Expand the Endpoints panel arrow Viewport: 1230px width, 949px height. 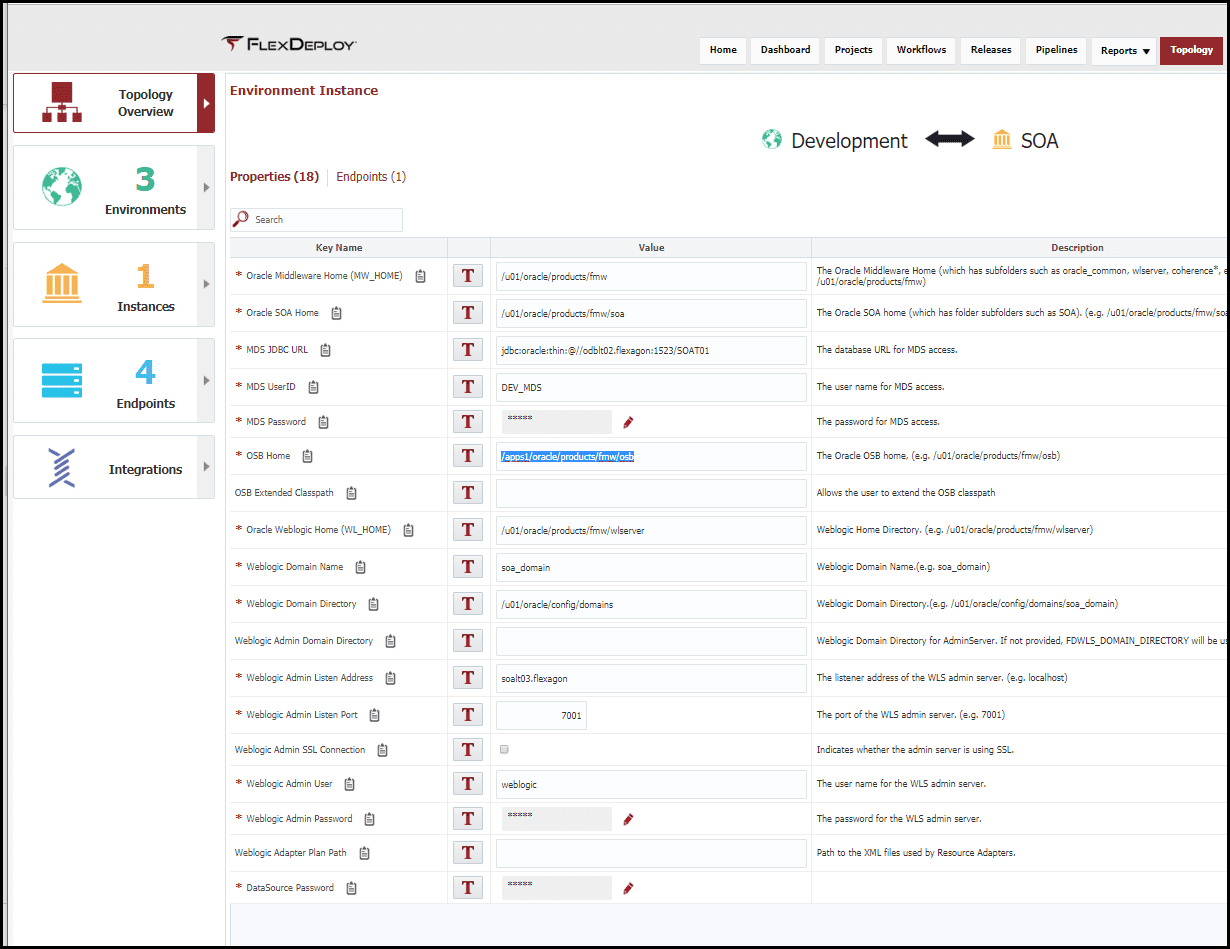[x=206, y=381]
